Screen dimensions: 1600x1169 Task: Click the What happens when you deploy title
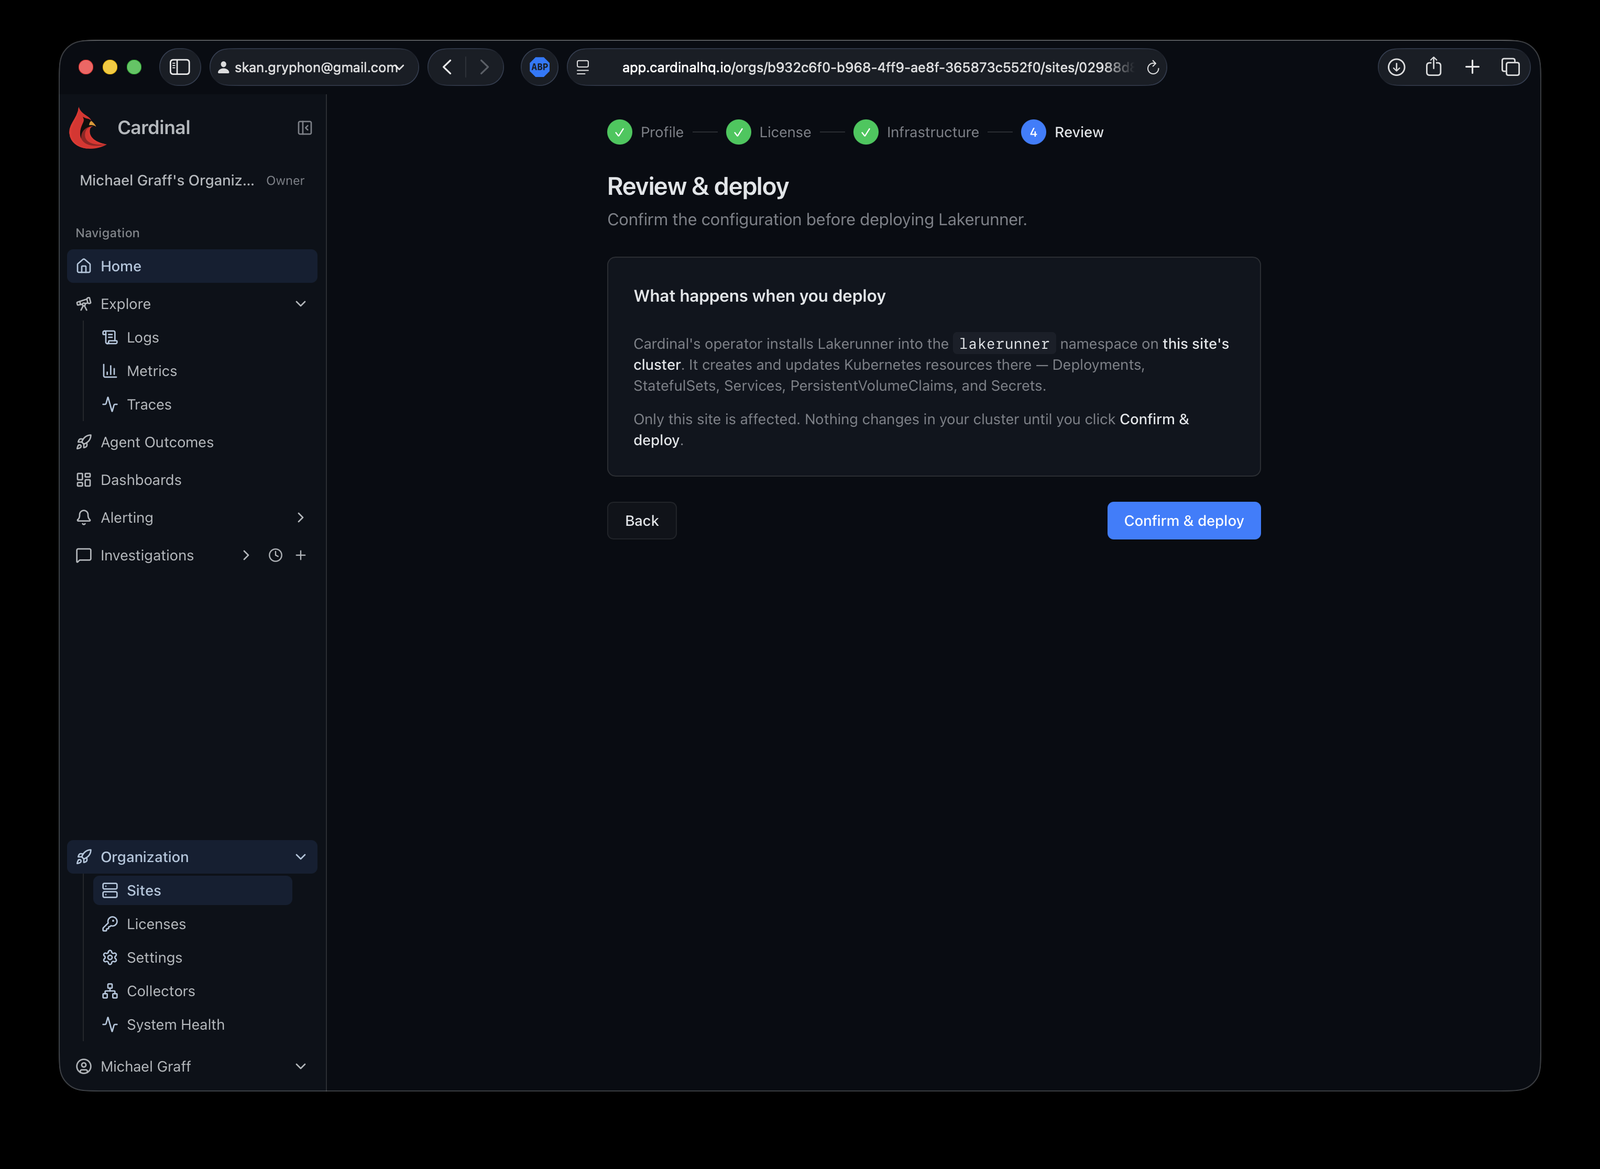click(x=760, y=296)
